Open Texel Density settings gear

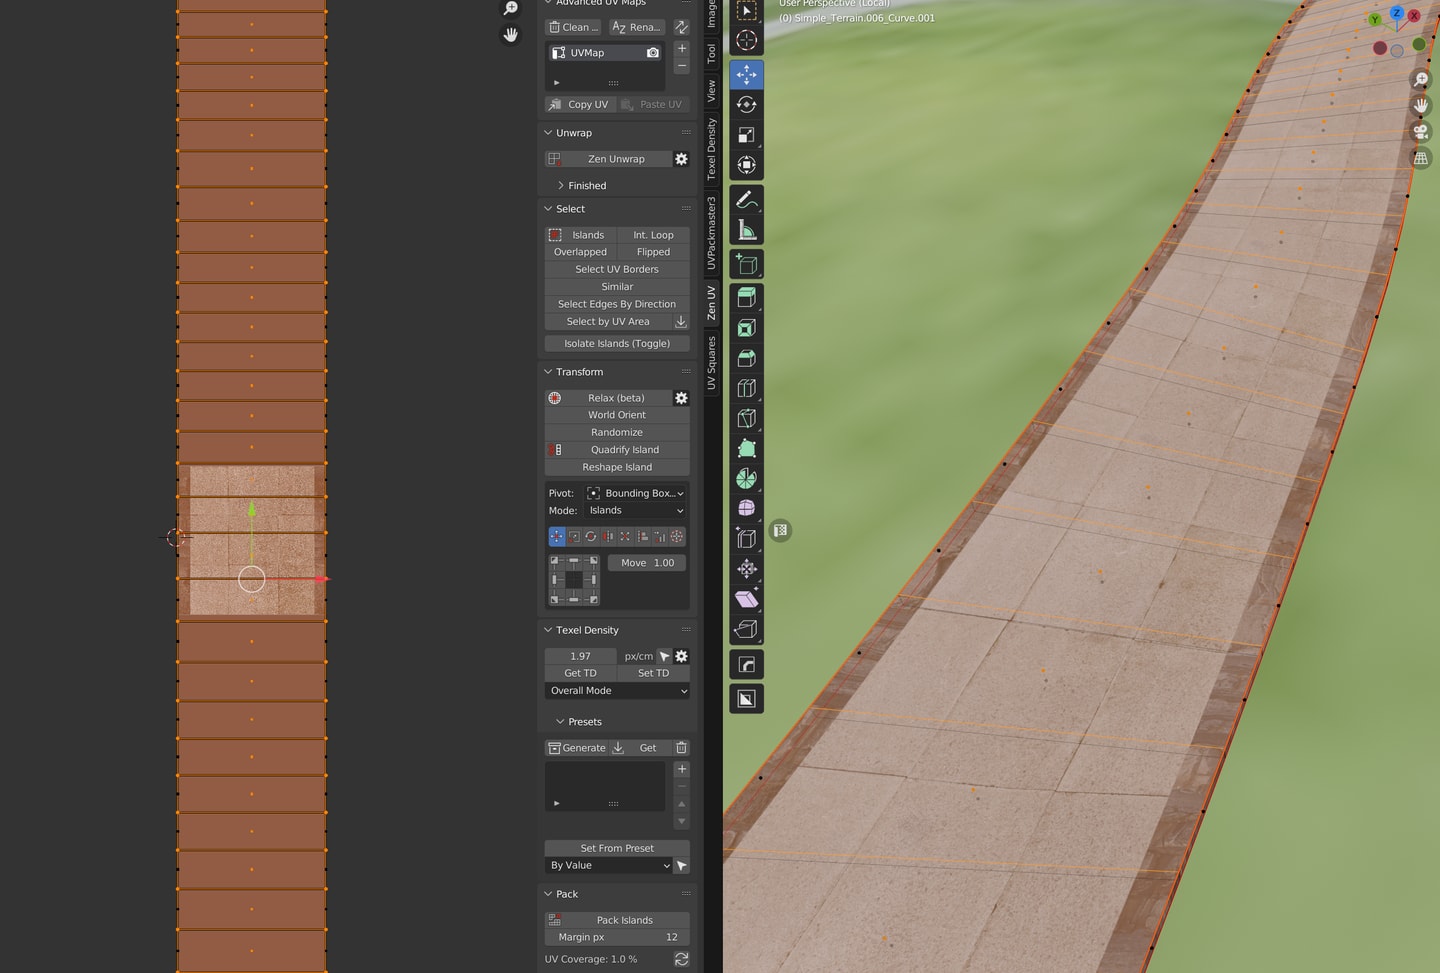(x=681, y=656)
